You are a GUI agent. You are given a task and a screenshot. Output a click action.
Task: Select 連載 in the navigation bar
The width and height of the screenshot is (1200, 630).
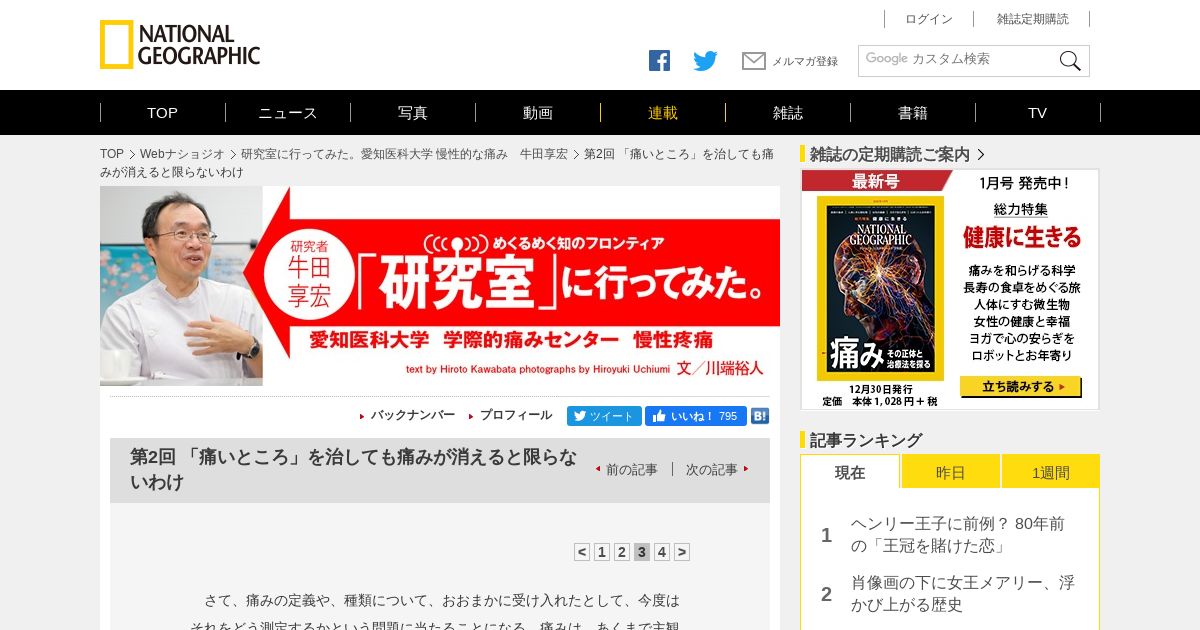(x=663, y=113)
